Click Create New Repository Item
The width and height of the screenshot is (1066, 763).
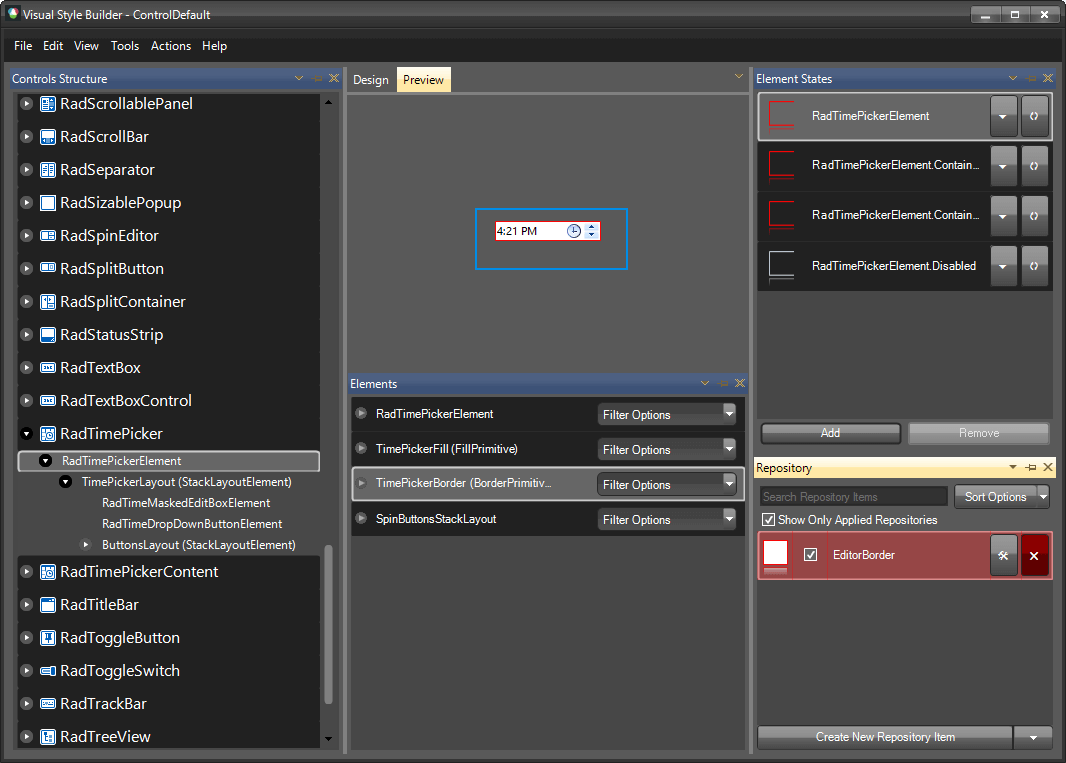[884, 737]
